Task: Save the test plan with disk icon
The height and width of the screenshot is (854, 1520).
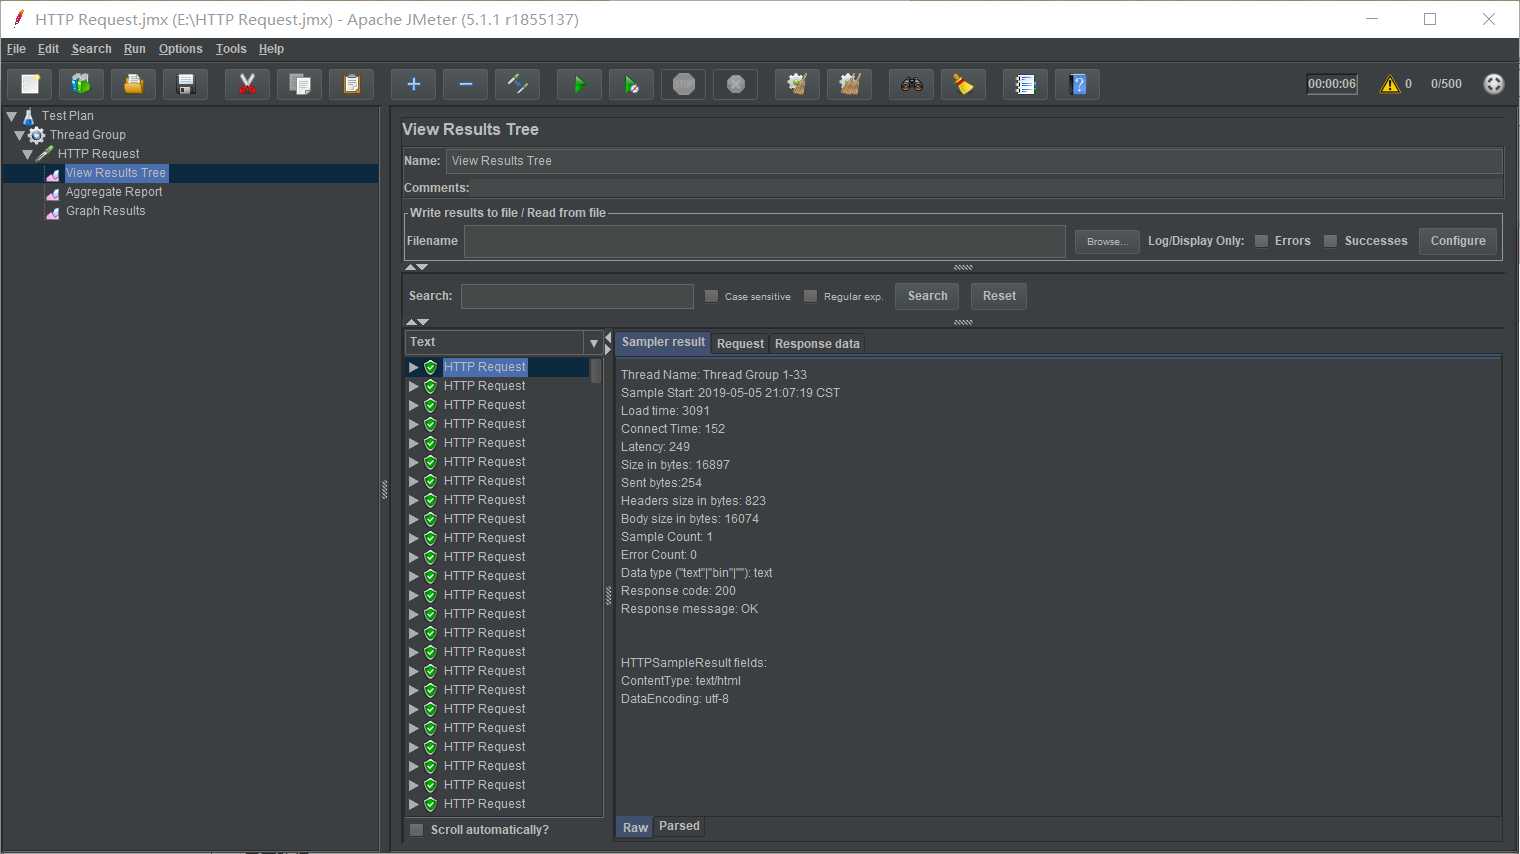Action: (x=186, y=84)
